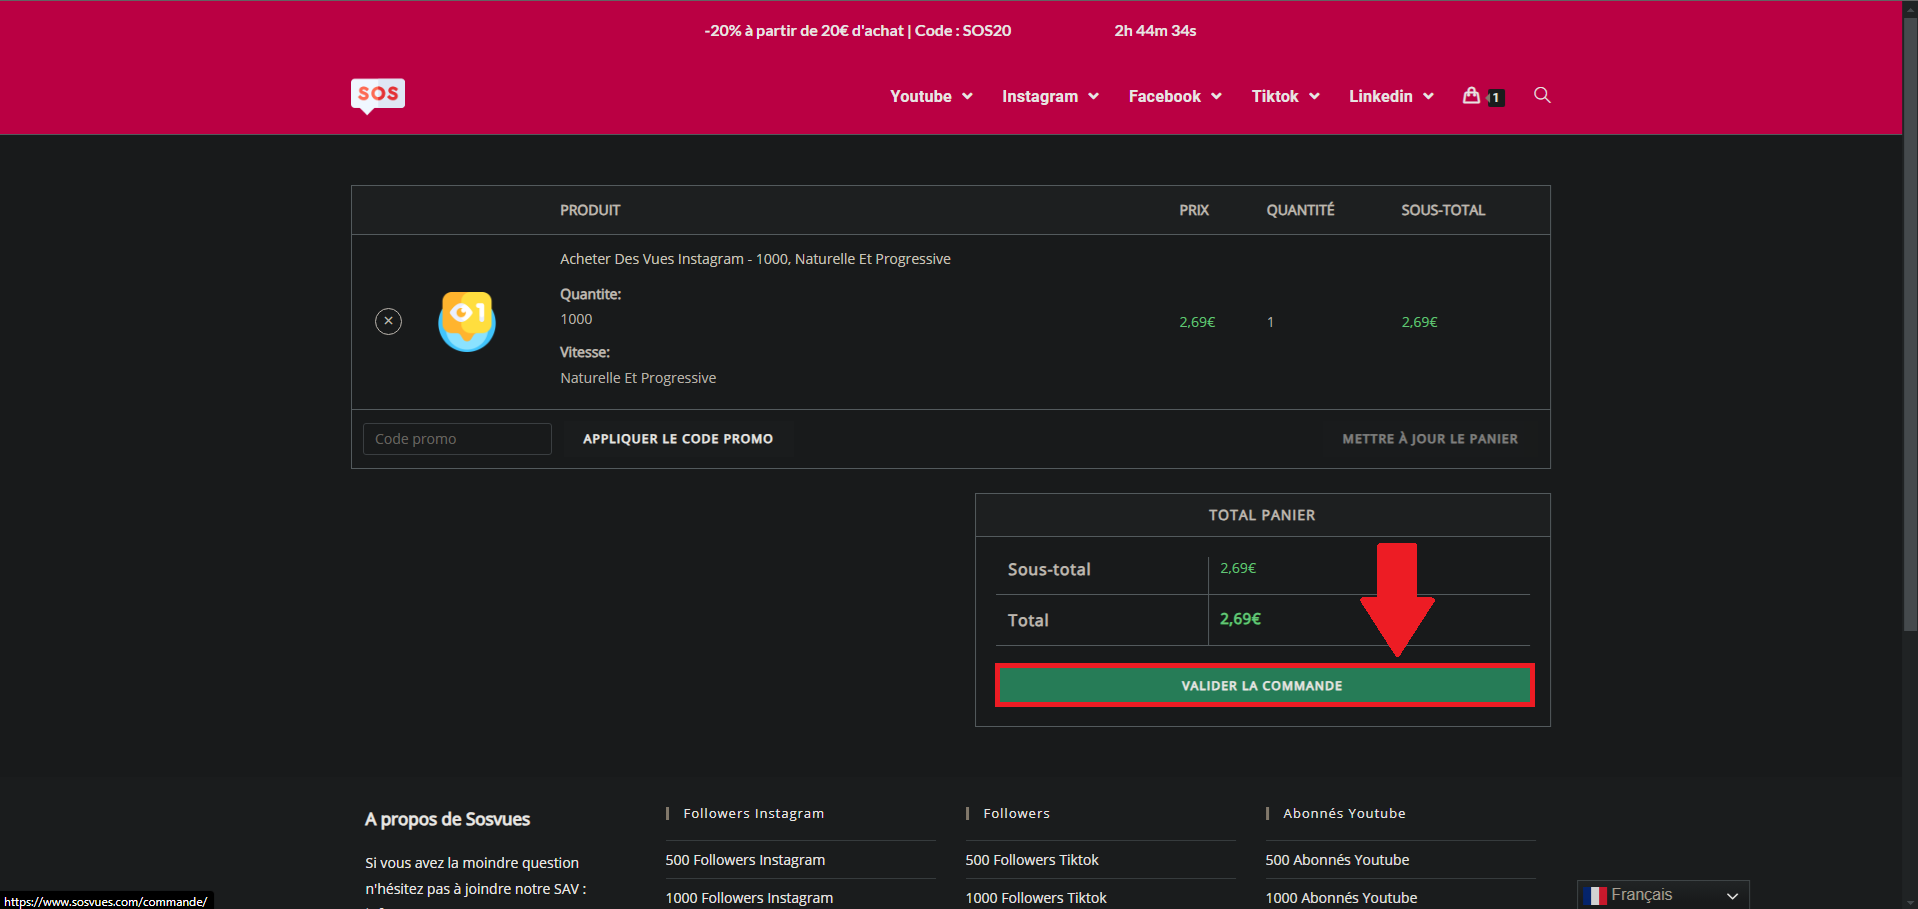Click the cart count badge 1
The width and height of the screenshot is (1918, 909).
(x=1495, y=98)
